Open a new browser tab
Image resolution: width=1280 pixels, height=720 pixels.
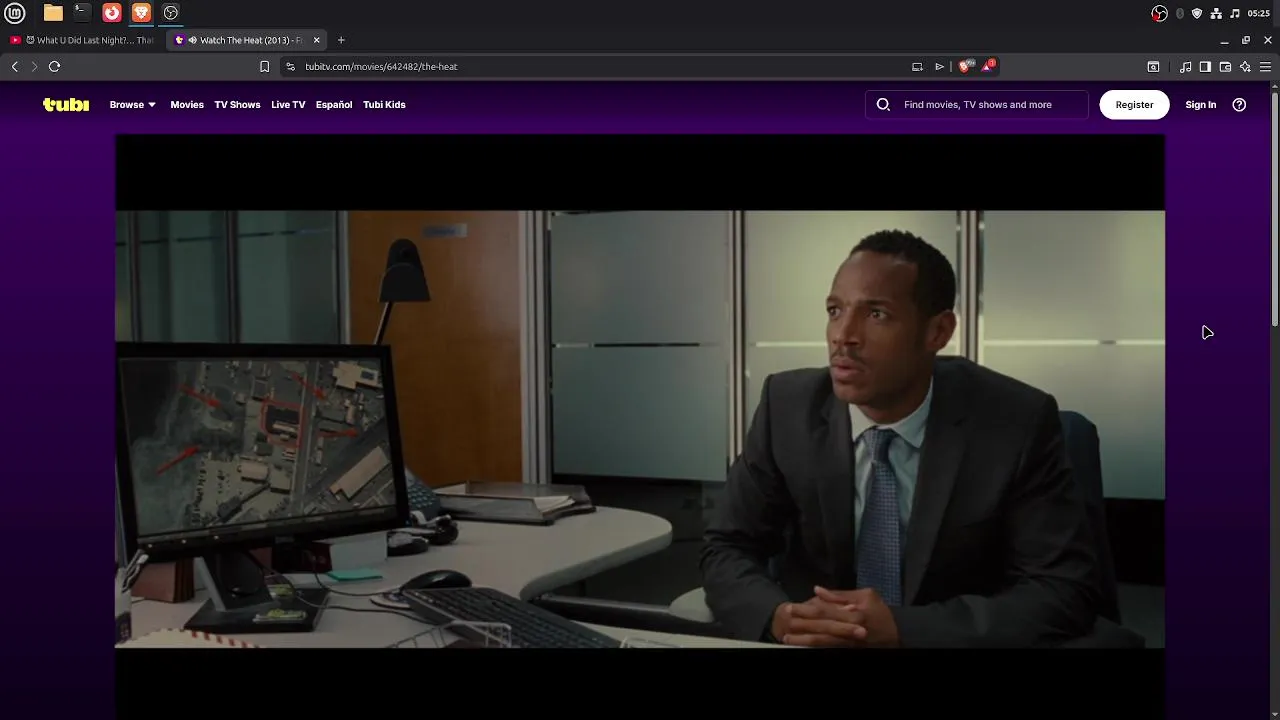[x=341, y=40]
